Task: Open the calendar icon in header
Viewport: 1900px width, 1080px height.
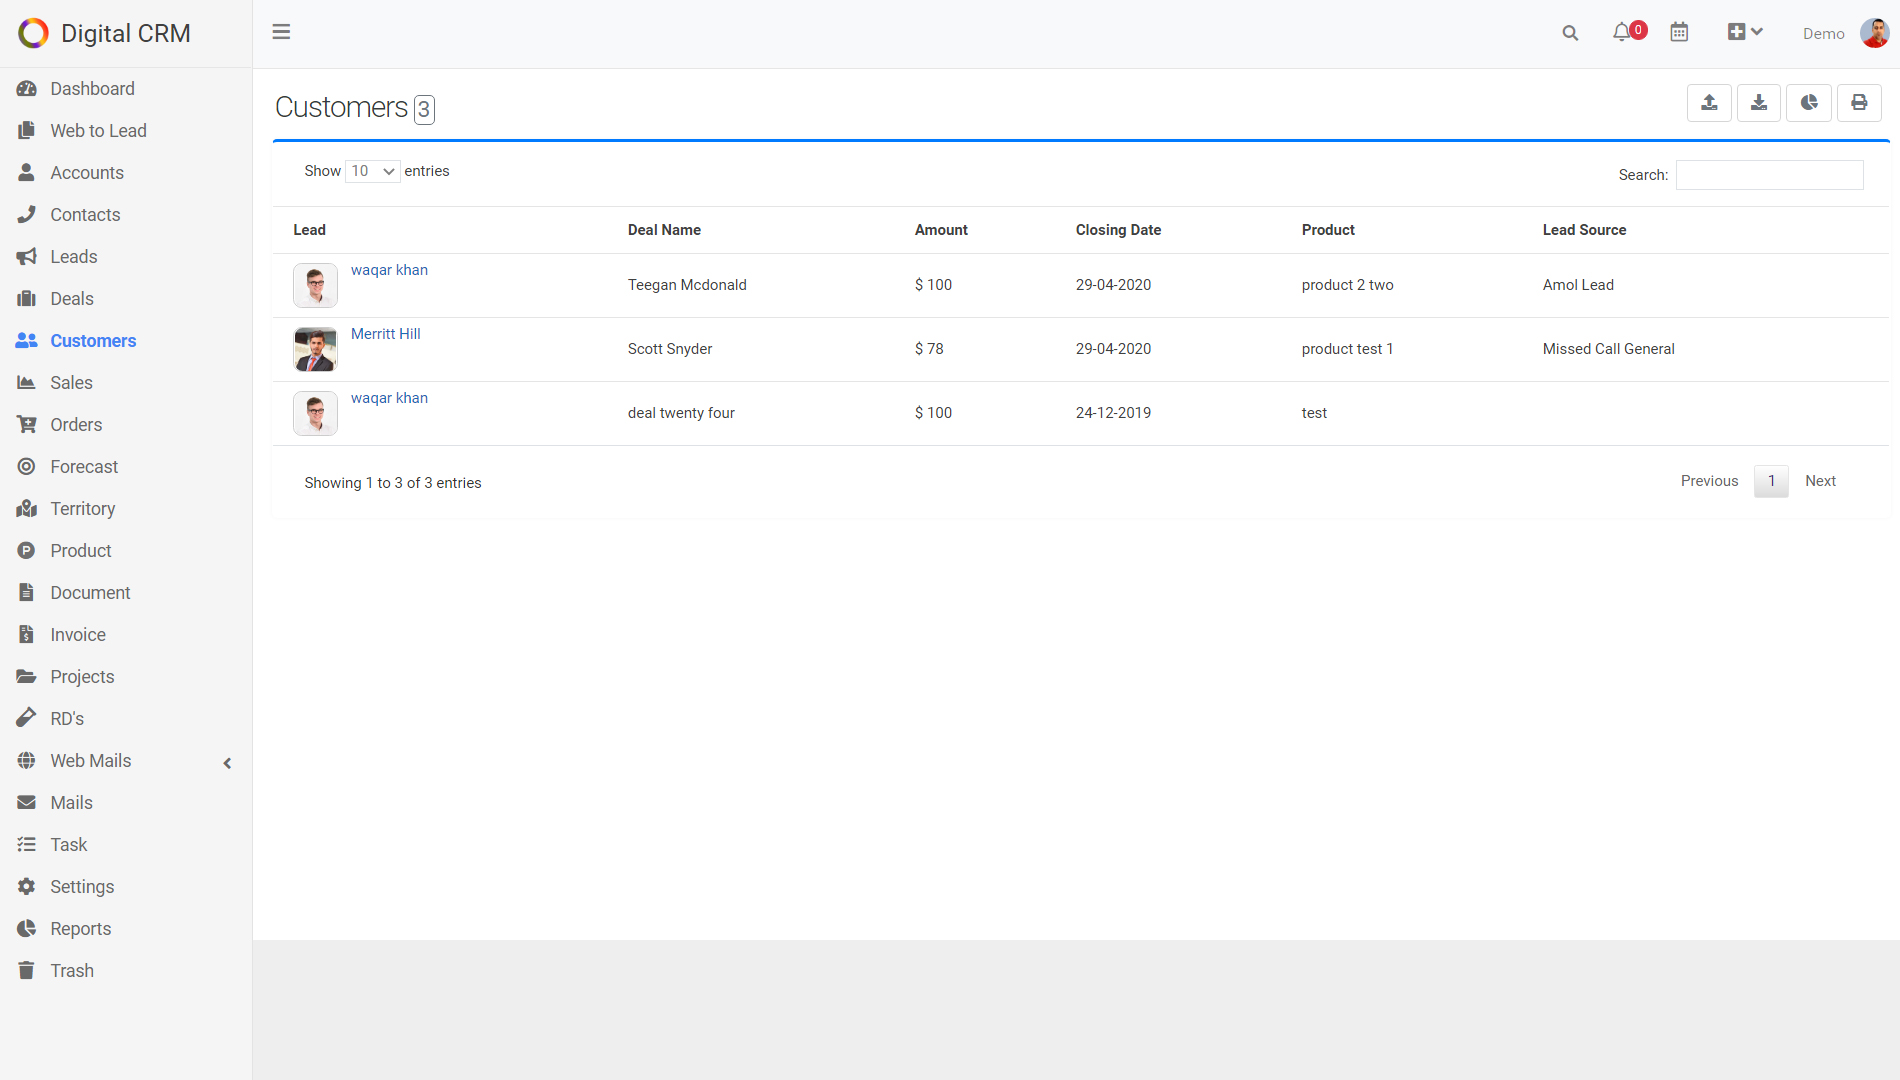Action: 1679,32
